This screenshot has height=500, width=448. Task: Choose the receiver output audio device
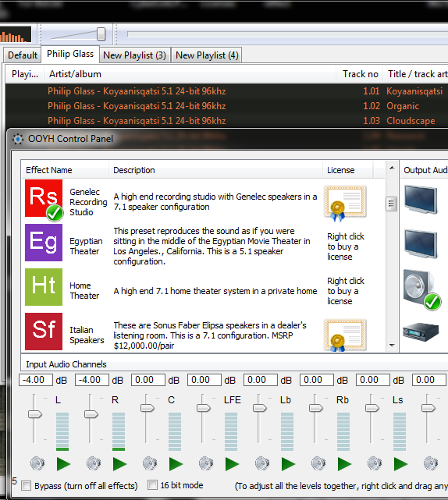421,332
